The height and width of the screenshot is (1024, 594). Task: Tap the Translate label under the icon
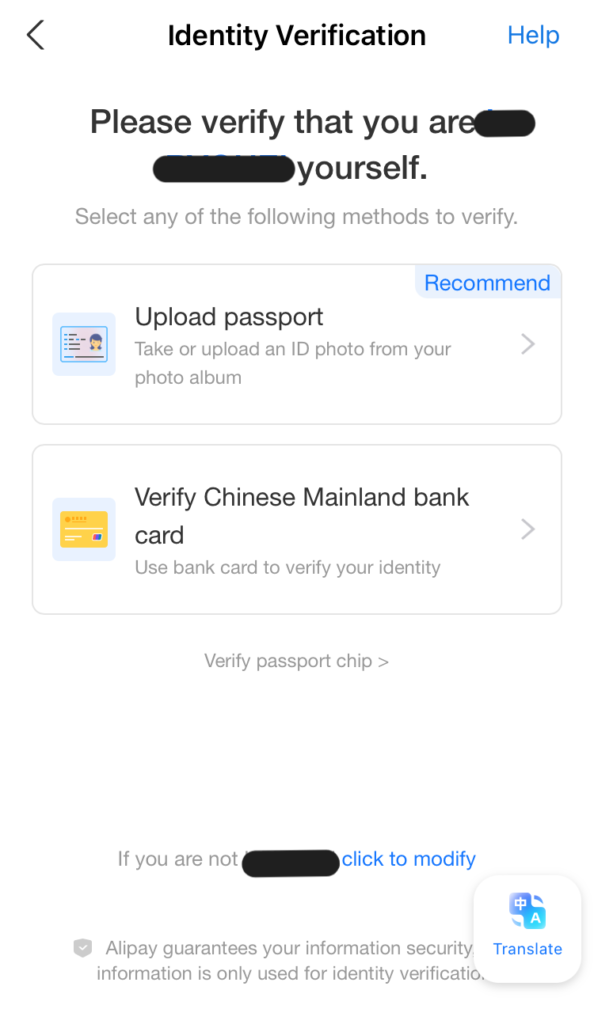[x=527, y=949]
